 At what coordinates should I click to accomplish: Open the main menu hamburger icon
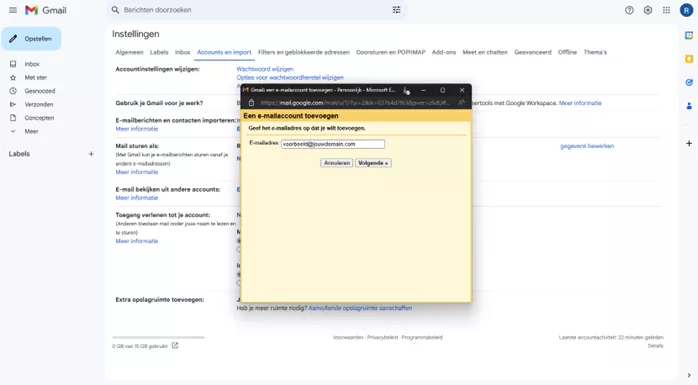(x=13, y=10)
